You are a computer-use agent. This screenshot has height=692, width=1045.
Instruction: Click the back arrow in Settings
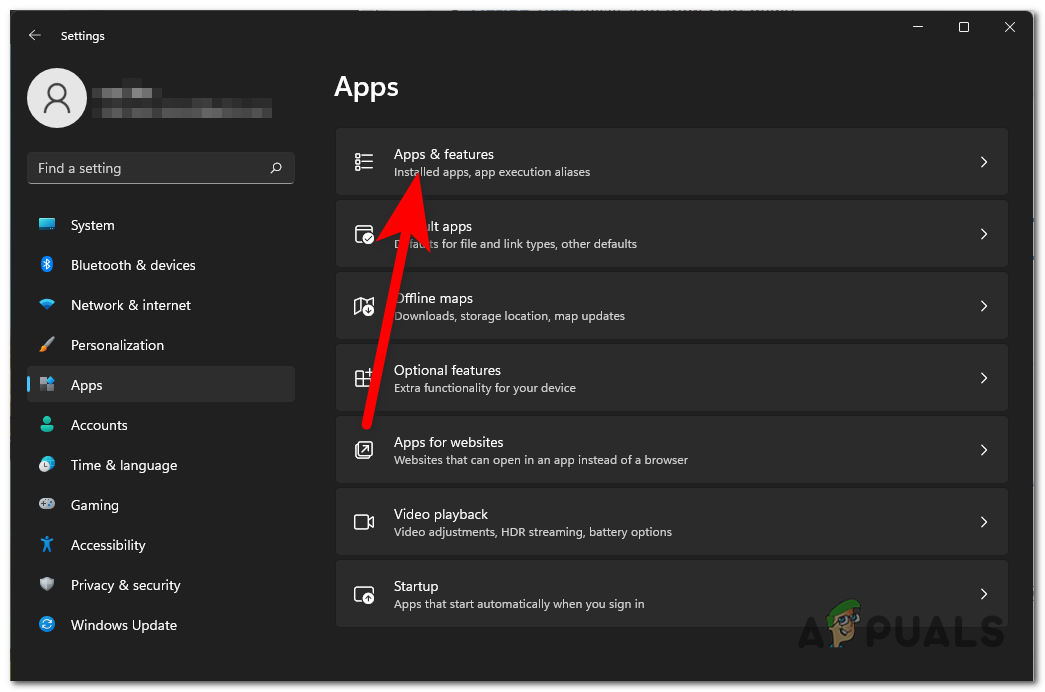point(35,35)
